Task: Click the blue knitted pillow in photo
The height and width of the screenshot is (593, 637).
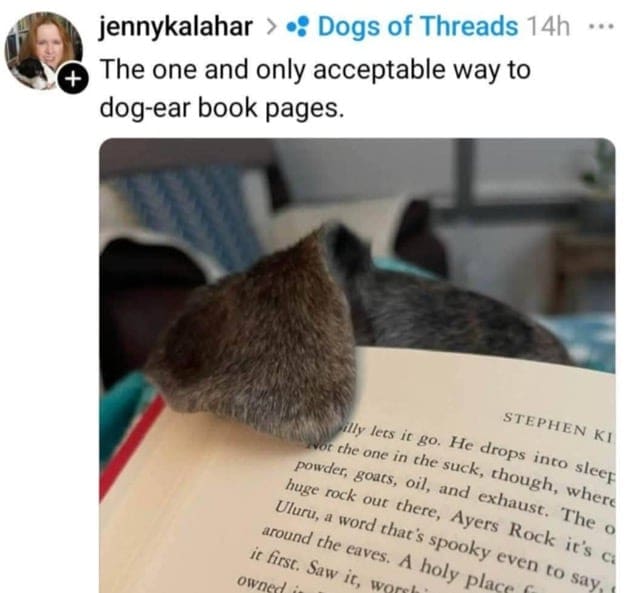Action: 191,213
